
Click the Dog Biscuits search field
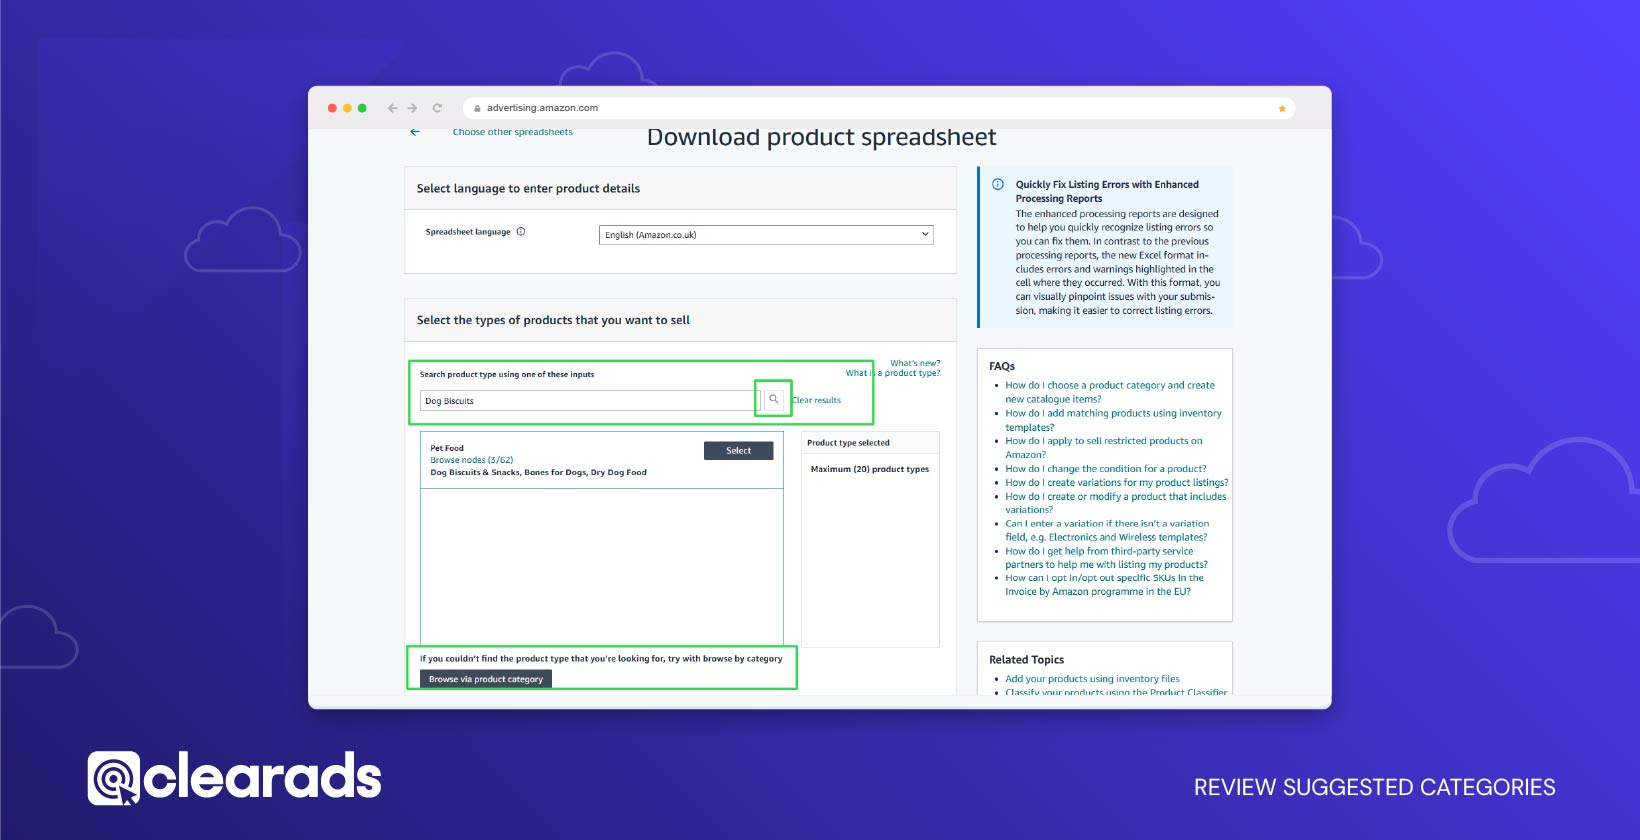point(590,401)
